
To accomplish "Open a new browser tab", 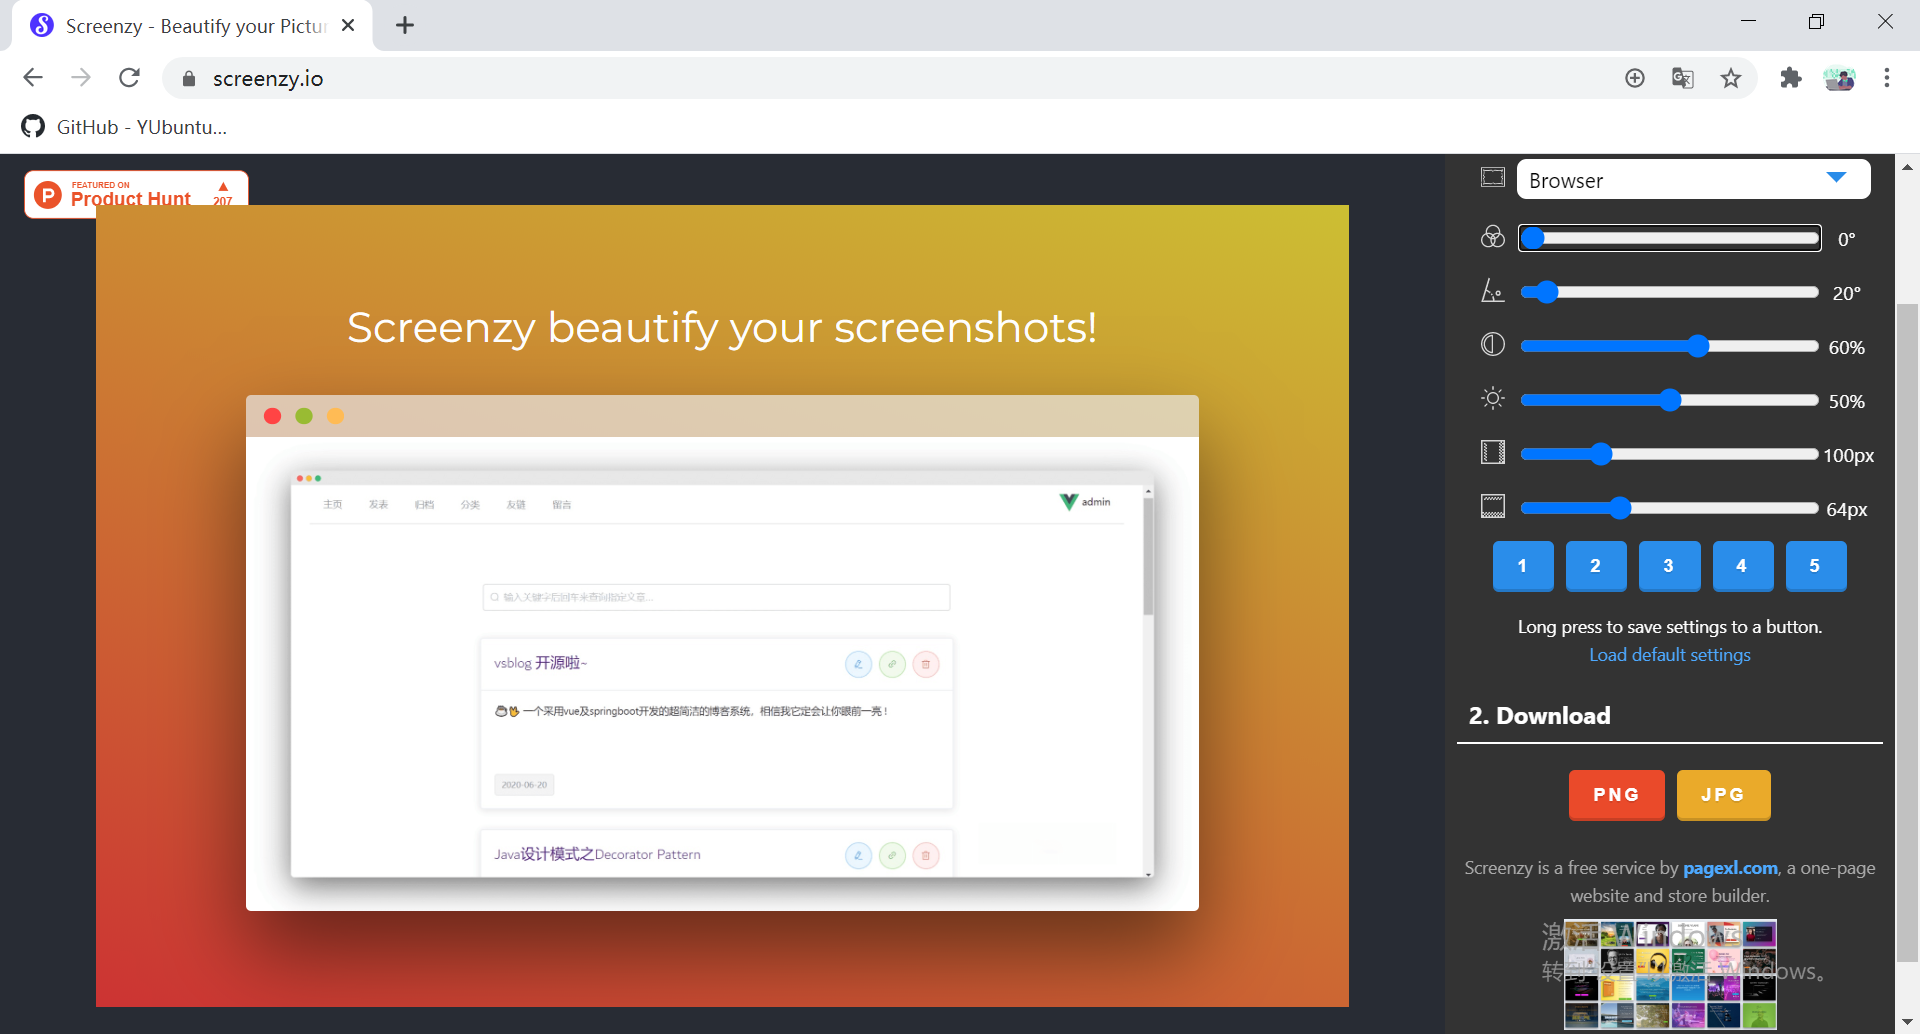I will 405,26.
